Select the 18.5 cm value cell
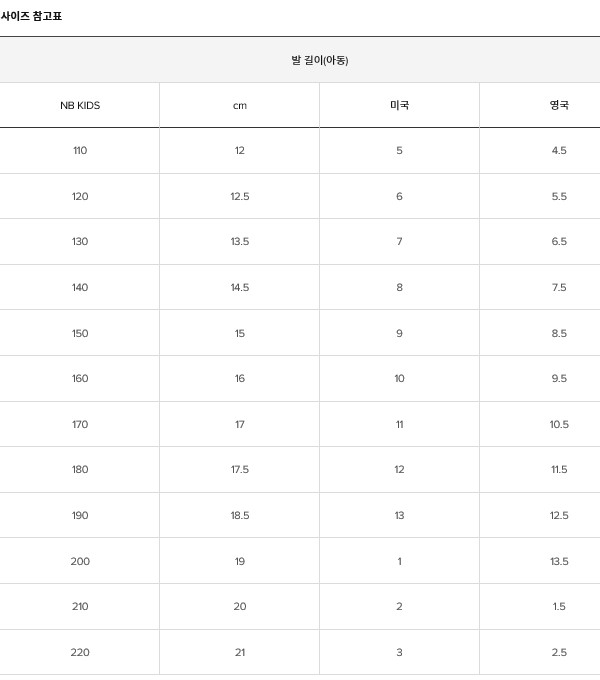 coord(239,515)
